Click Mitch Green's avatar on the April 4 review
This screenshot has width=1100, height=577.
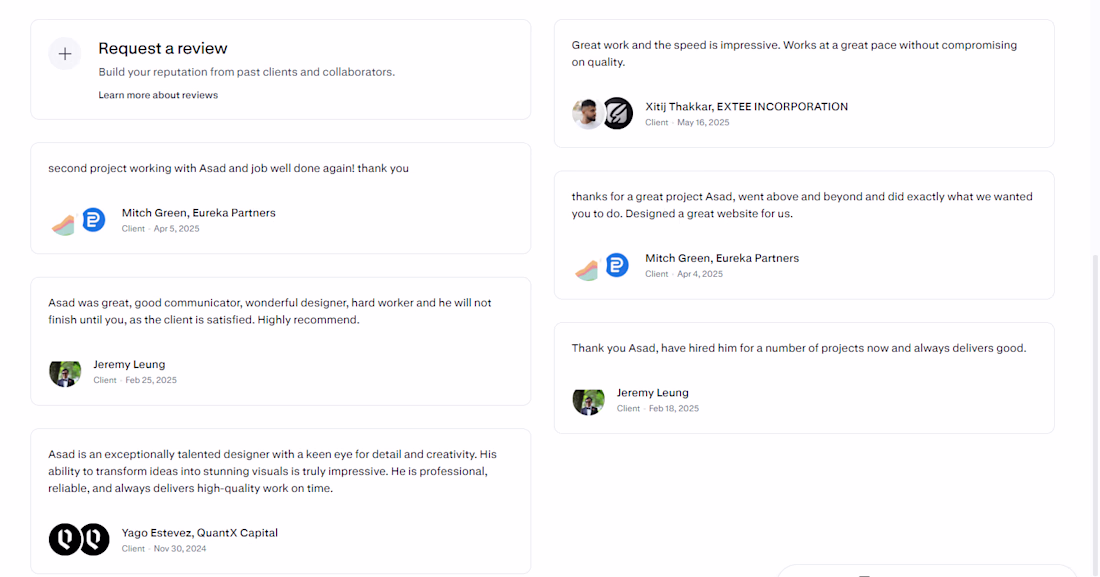pos(588,267)
